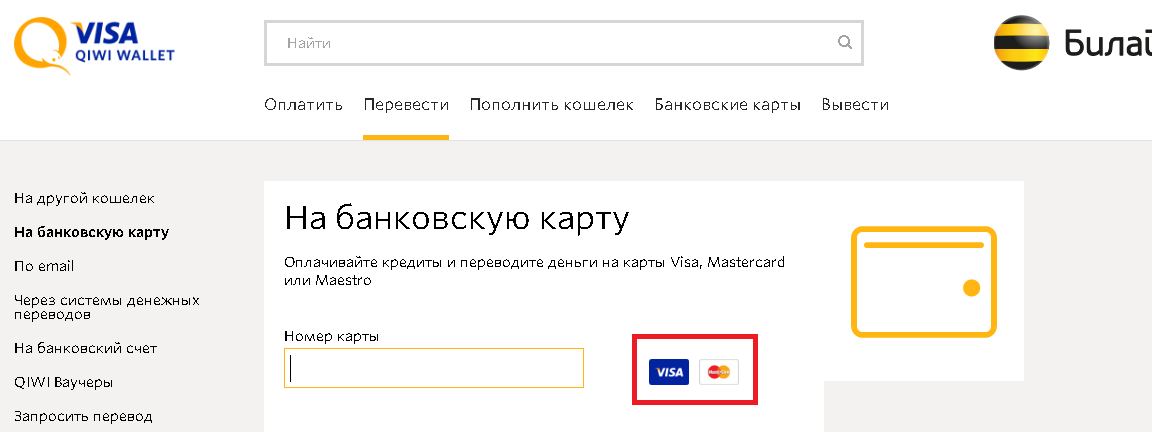This screenshot has width=1152, height=432.
Task: Select На банковскую карту sidebar link
Action: [x=91, y=232]
